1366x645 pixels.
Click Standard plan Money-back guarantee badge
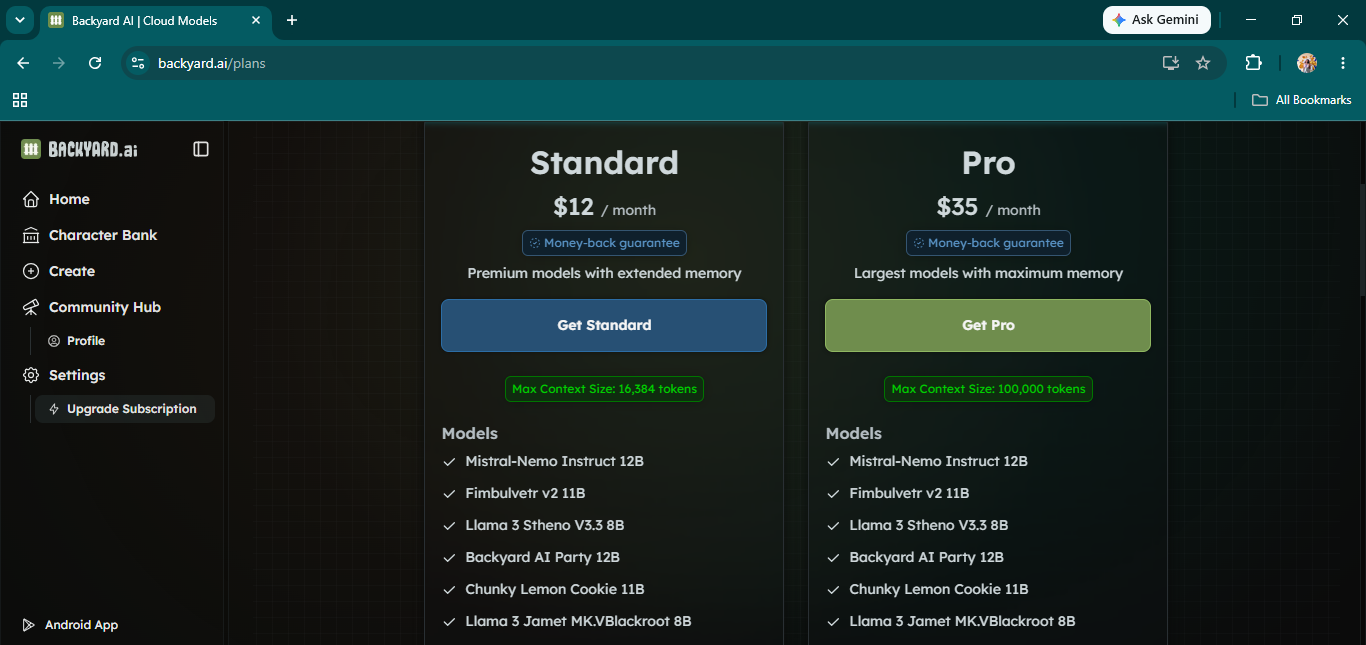pyautogui.click(x=604, y=243)
